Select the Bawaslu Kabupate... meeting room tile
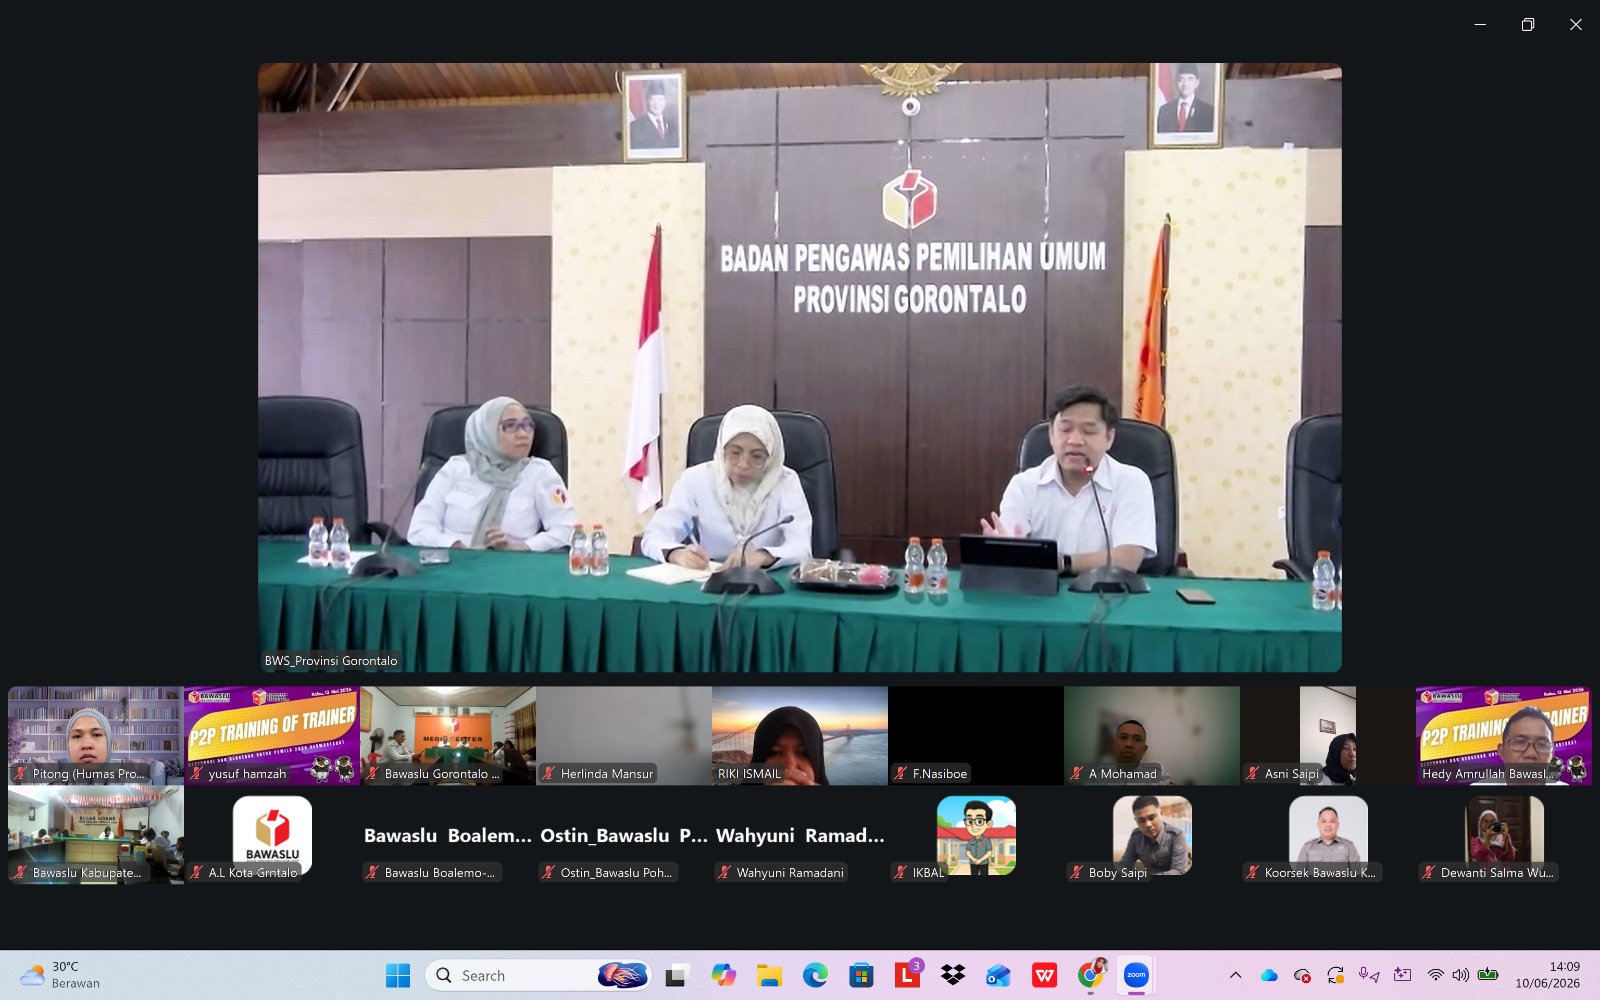This screenshot has width=1600, height=1000. pos(96,834)
